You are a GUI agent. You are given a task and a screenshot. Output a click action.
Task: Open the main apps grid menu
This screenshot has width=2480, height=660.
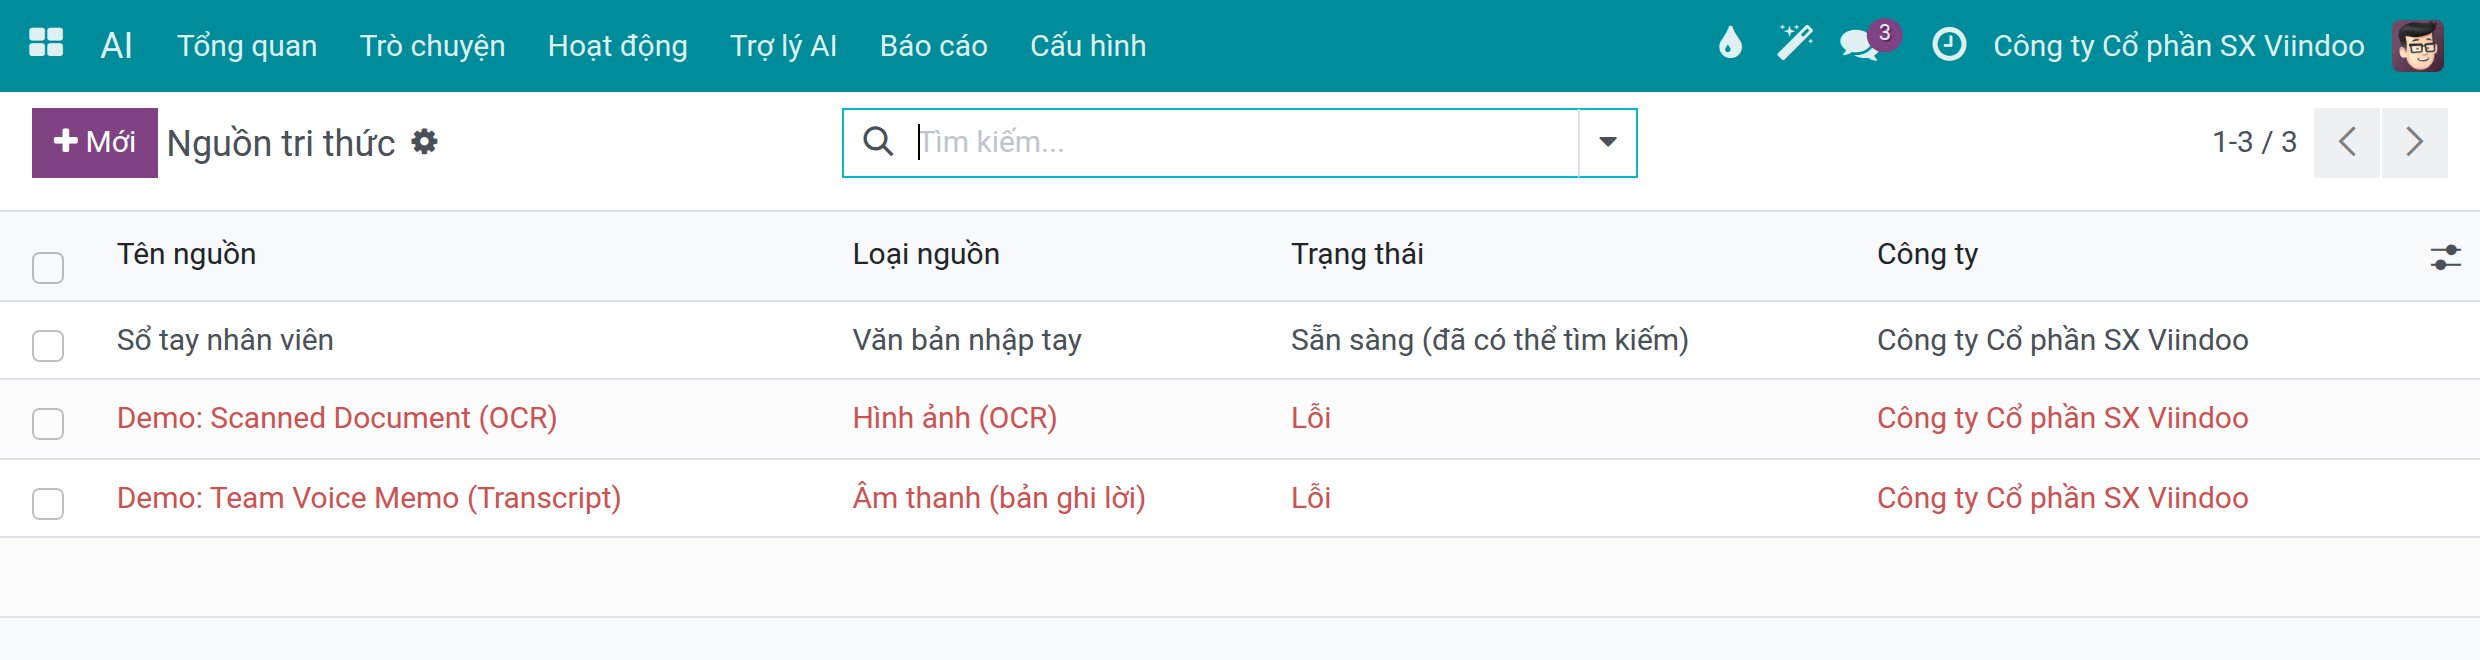(x=46, y=43)
